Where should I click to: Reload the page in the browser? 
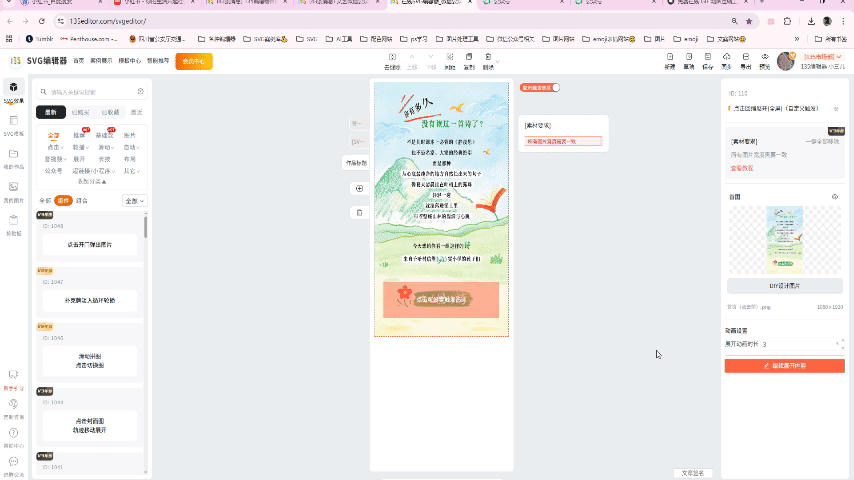pyautogui.click(x=41, y=21)
